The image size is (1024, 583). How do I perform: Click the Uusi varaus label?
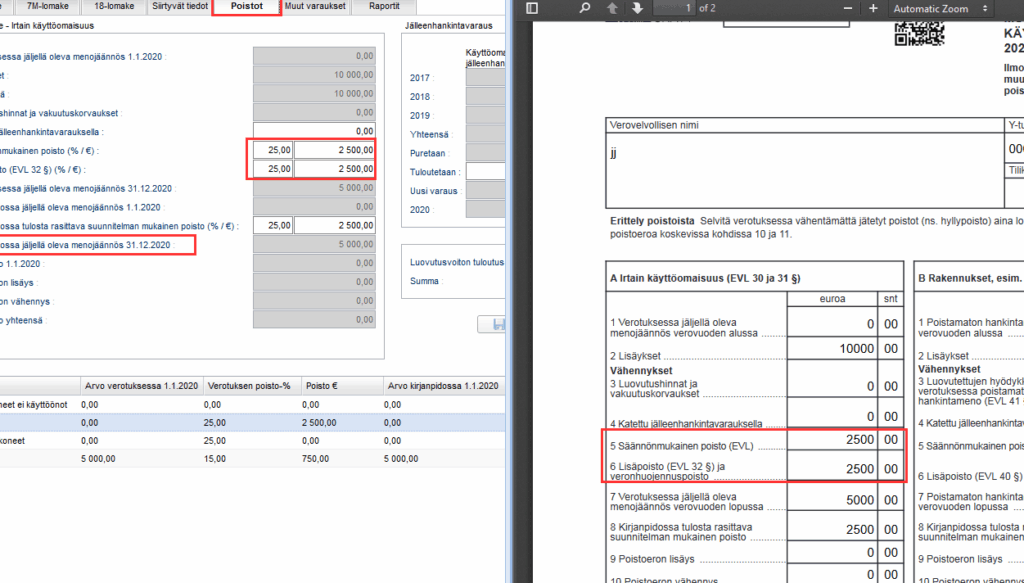434,191
